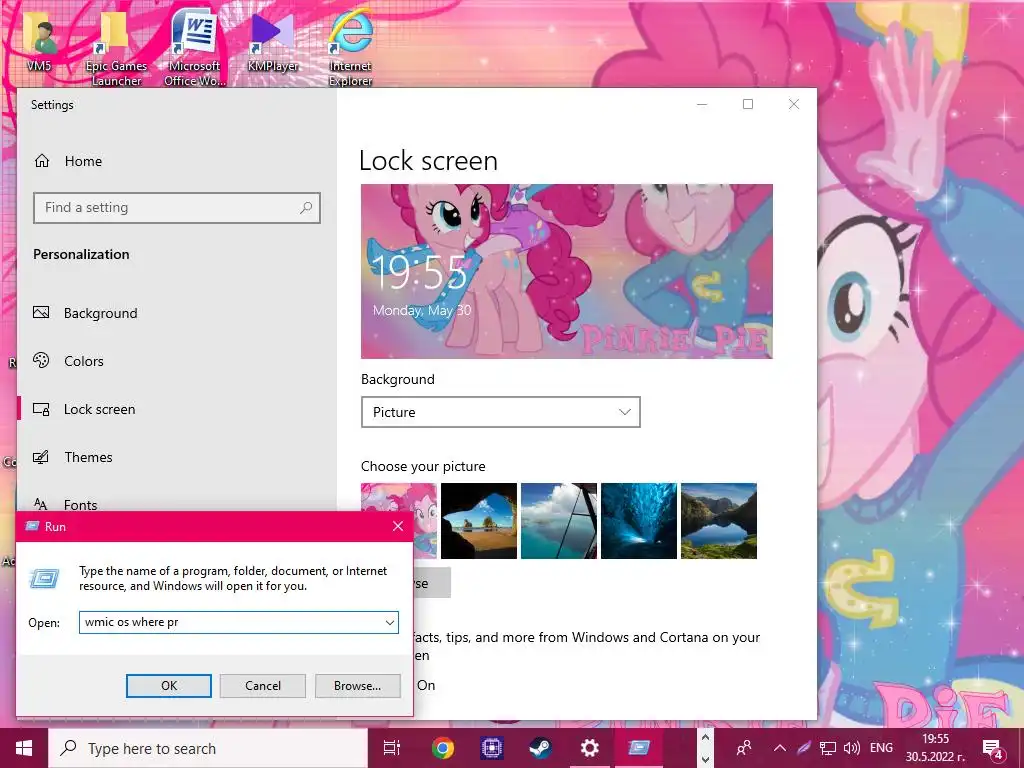
Task: Open the CPU chip app on taskbar
Action: [492, 748]
